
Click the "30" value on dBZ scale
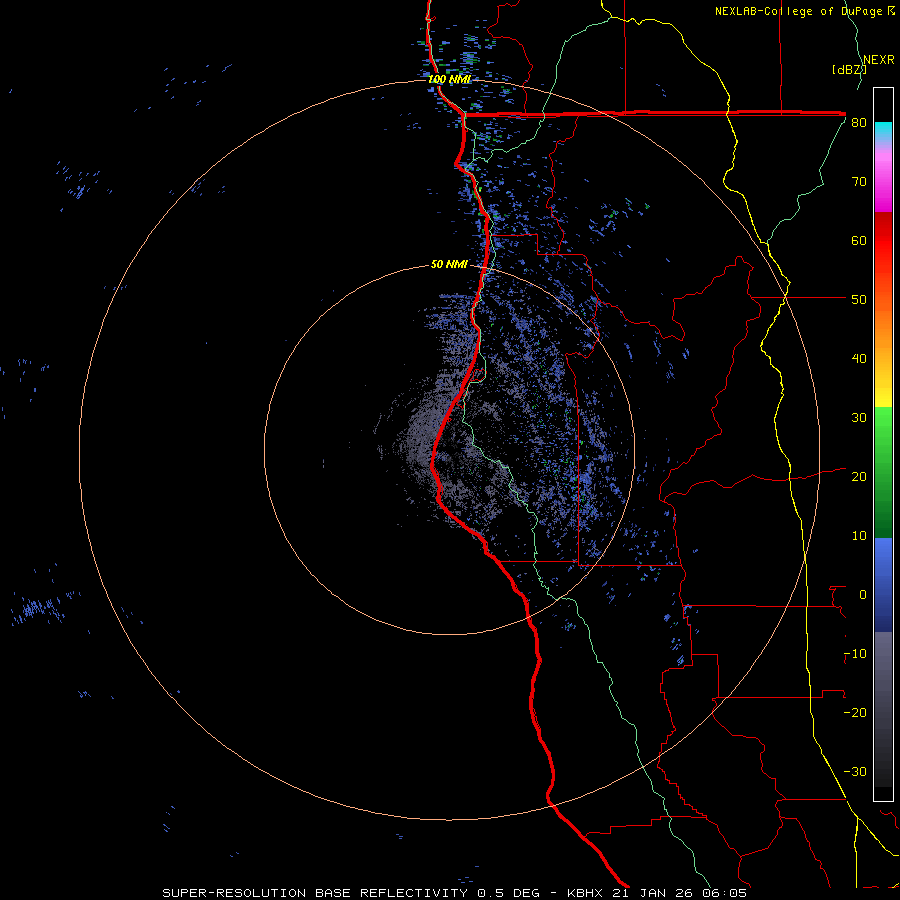859,417
